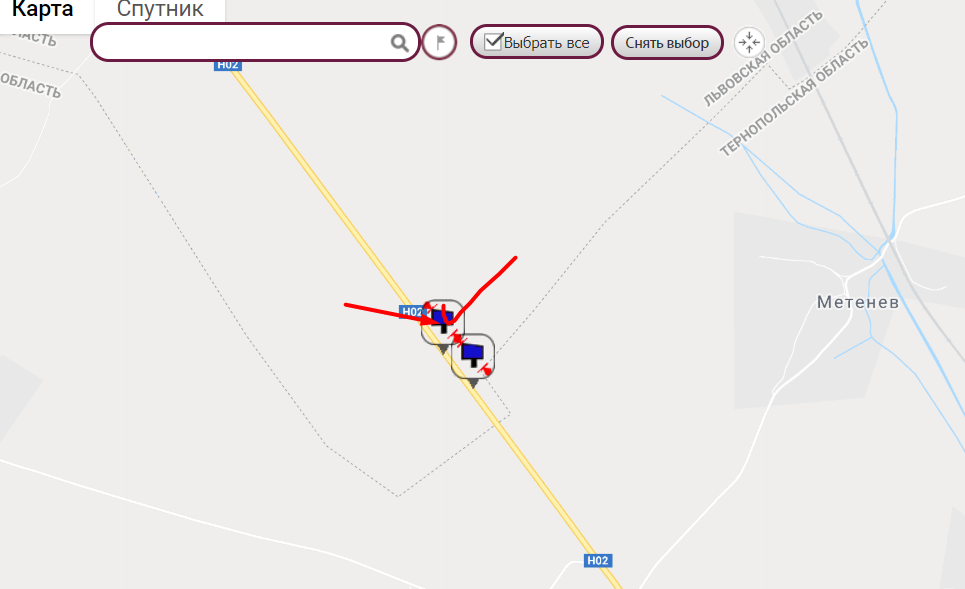Screen dimensions: 965x589
Task: Click the Метенев town label
Action: pos(858,302)
